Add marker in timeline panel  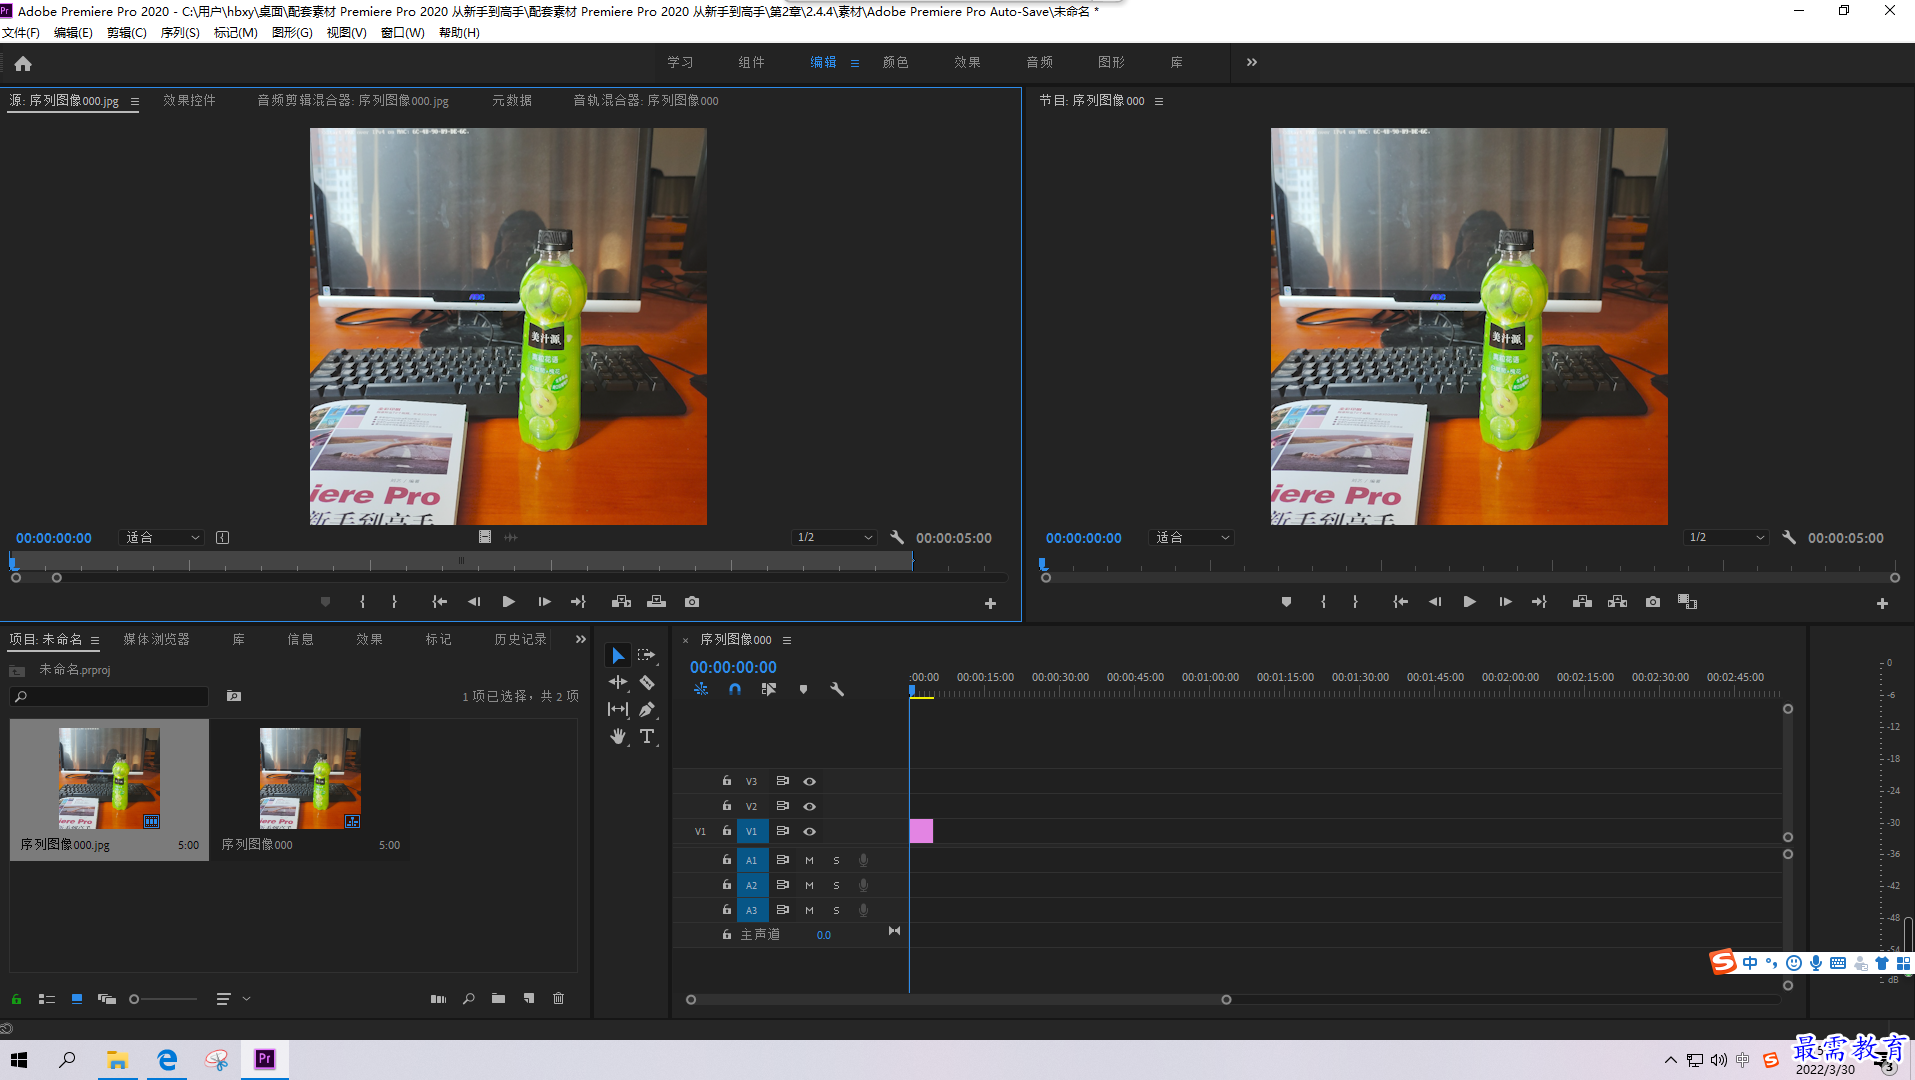tap(803, 690)
